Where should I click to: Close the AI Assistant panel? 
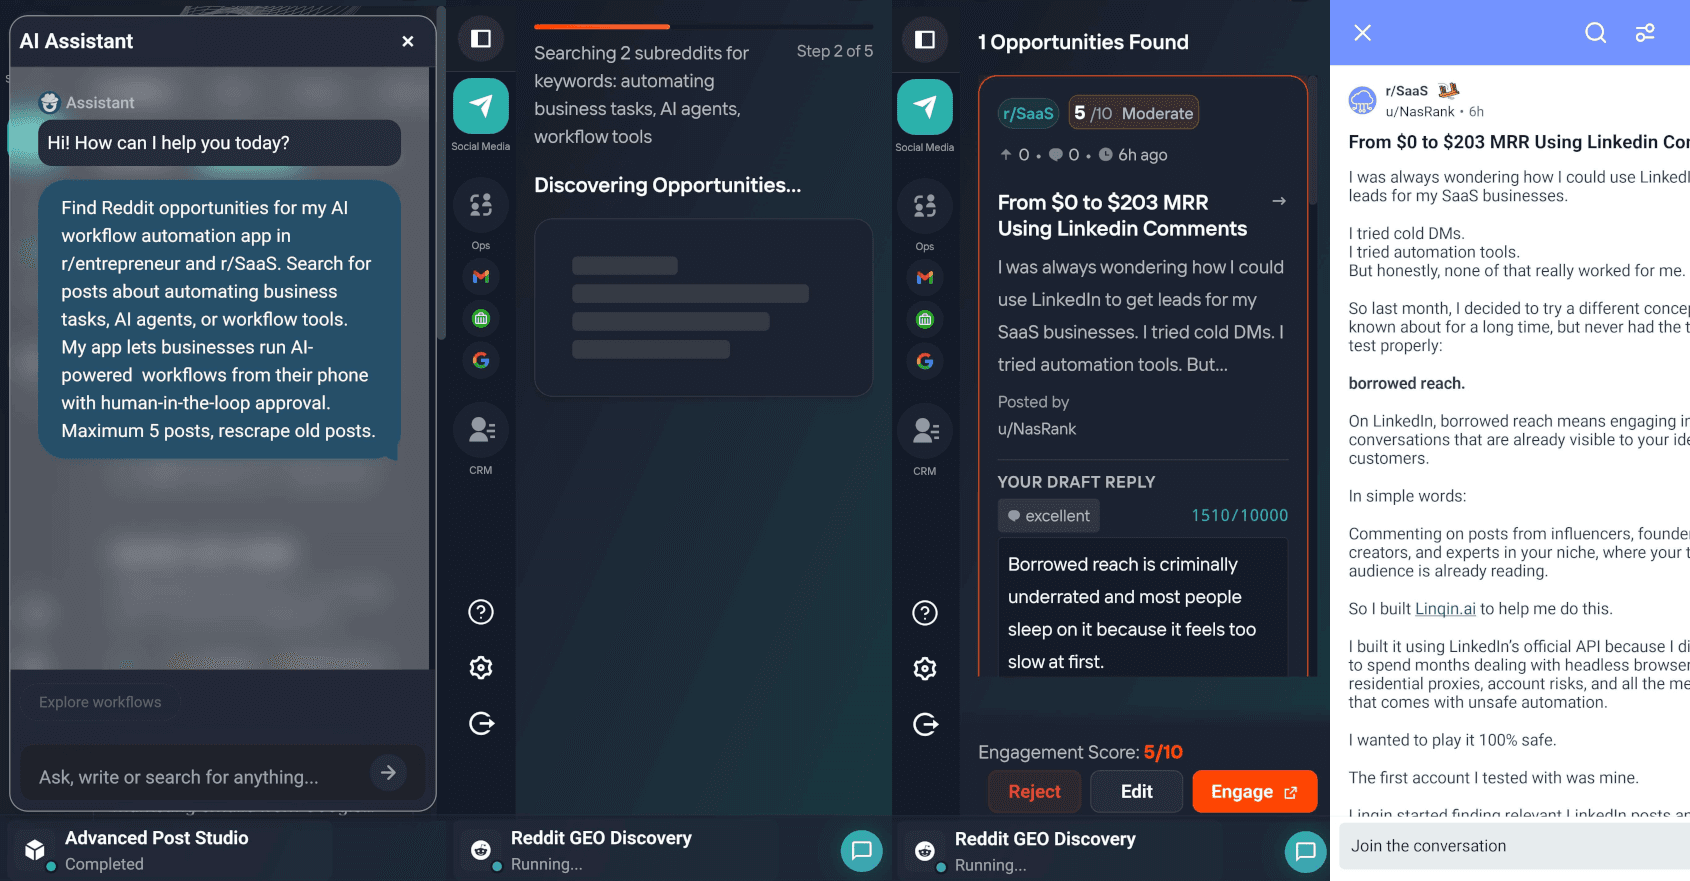tap(407, 41)
